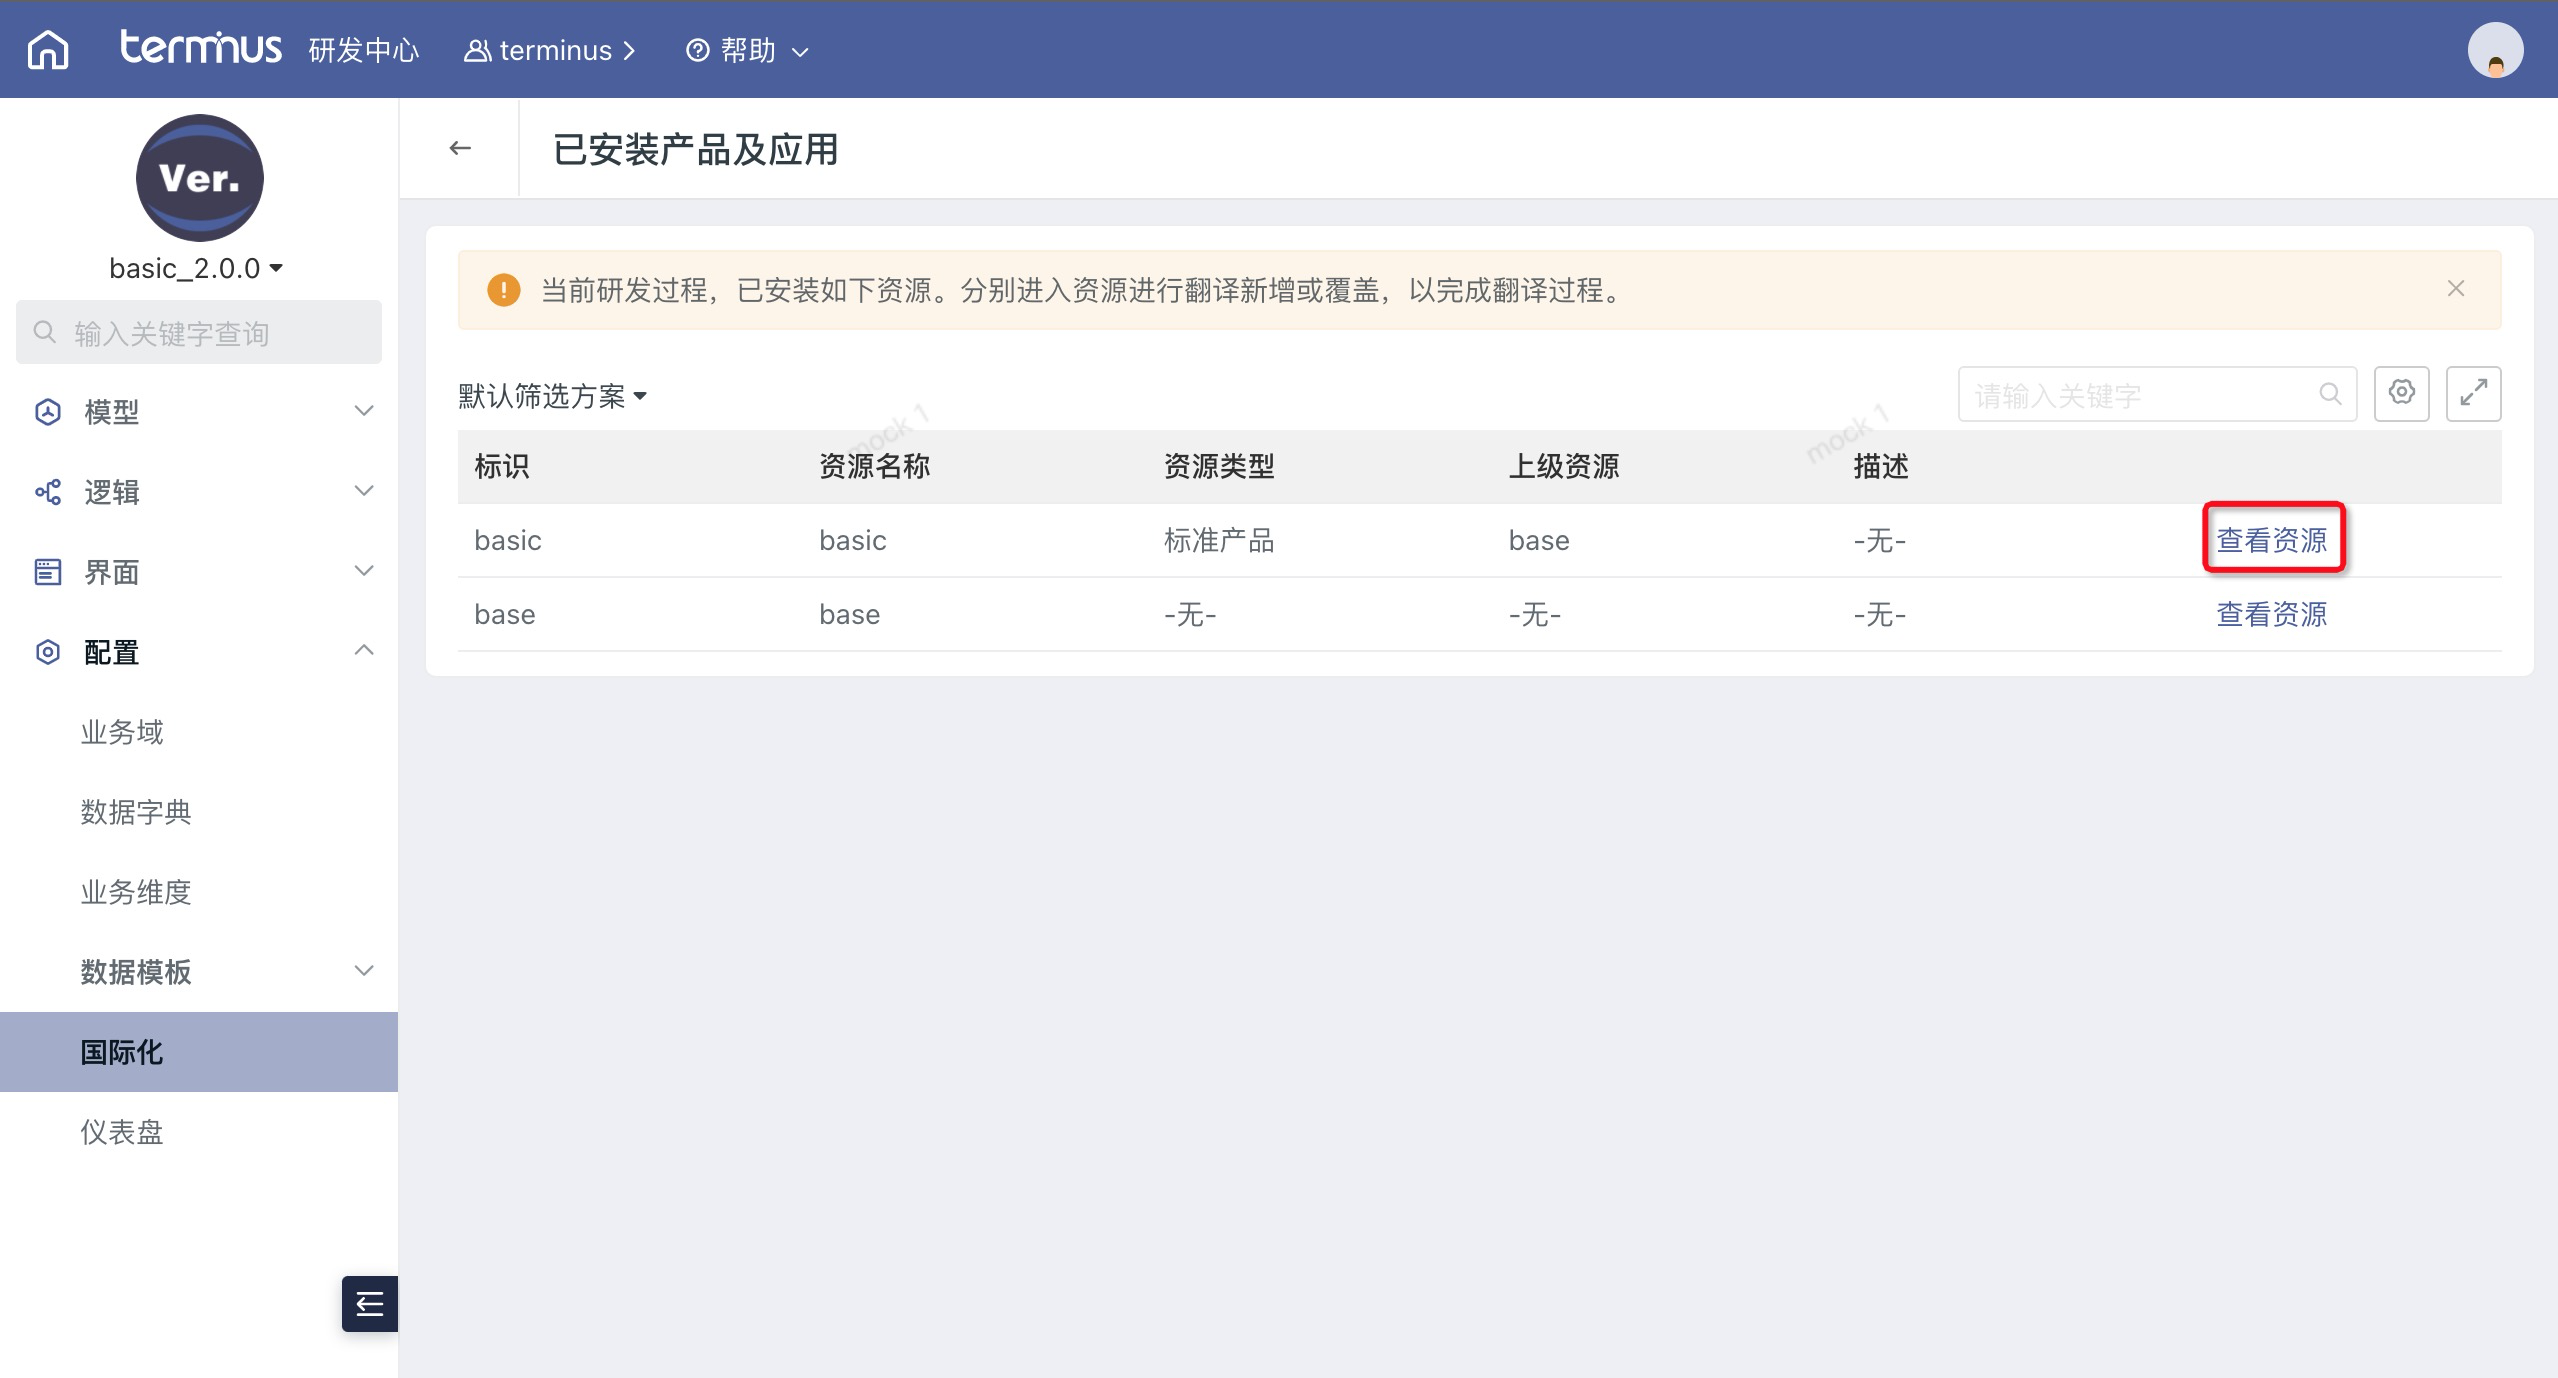Click the basic identifier cell

508,540
